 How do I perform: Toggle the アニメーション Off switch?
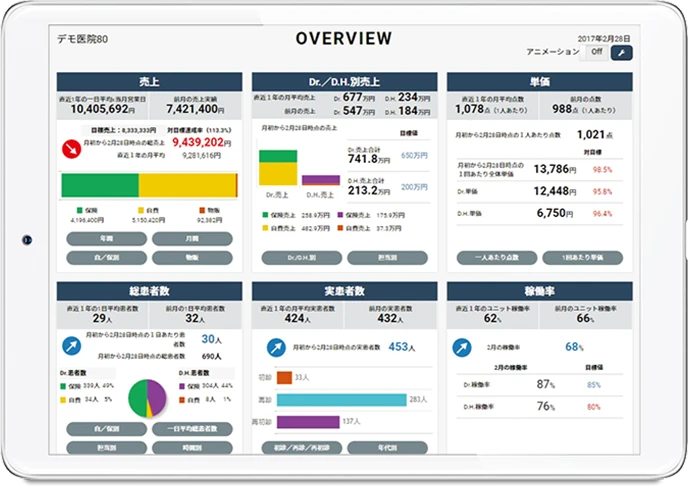(595, 52)
